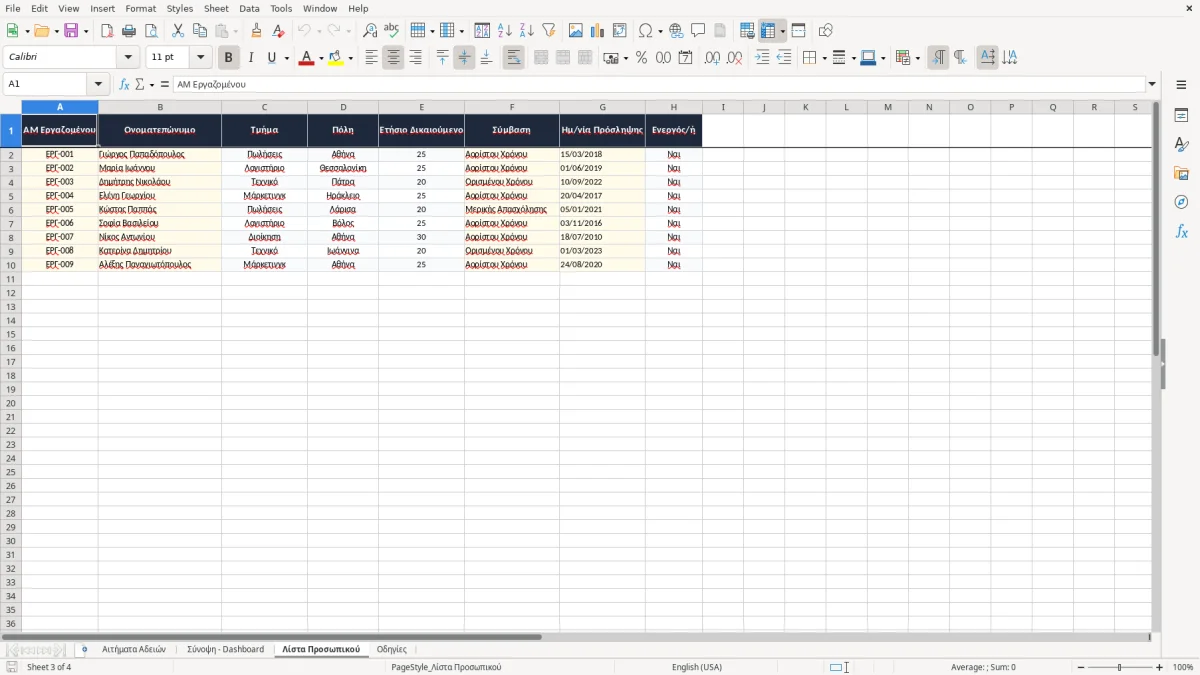Click the column F header
Screen dimensions: 1200x675
512,107
